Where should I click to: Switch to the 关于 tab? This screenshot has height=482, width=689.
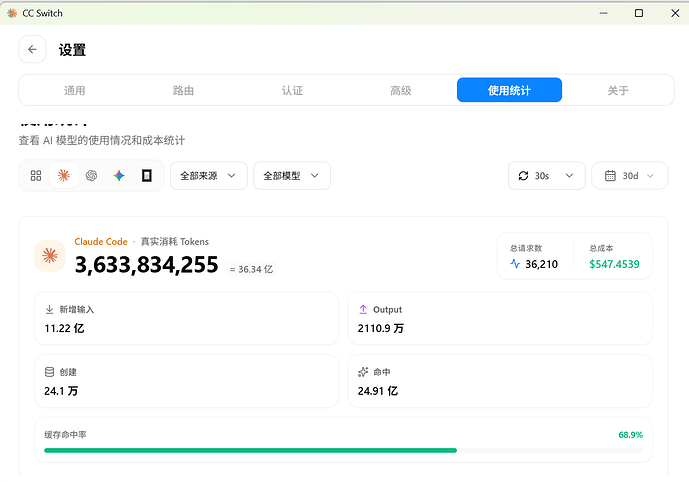point(618,90)
